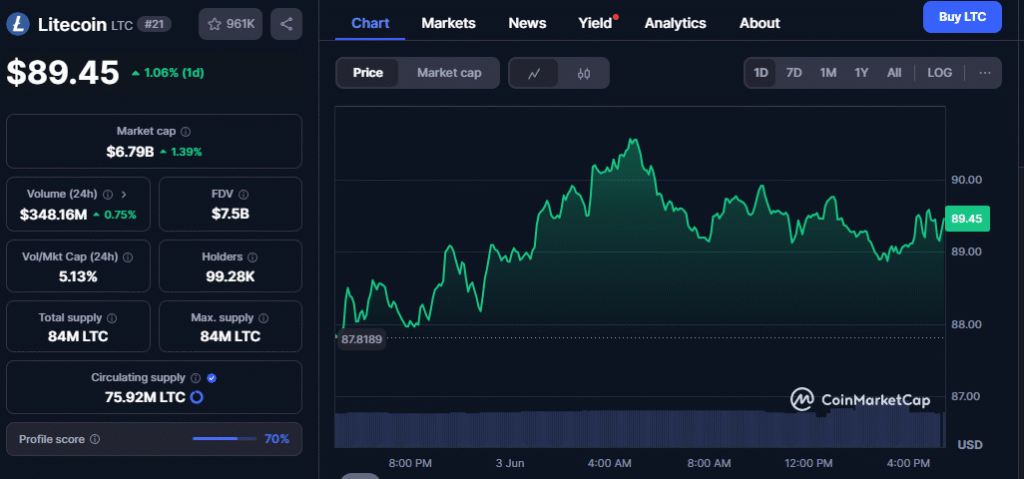This screenshot has width=1024, height=479.
Task: Toggle LOG scale on the chart
Action: pos(940,73)
